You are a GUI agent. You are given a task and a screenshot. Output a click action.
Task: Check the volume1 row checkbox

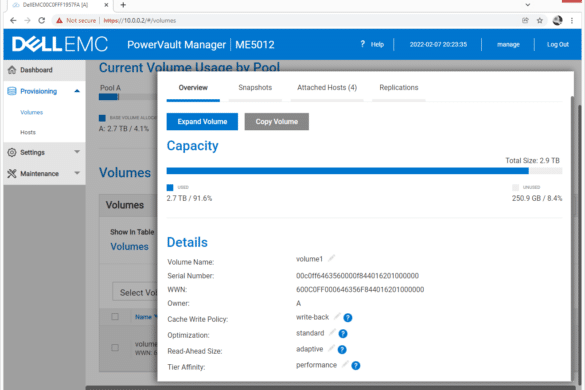pyautogui.click(x=115, y=347)
